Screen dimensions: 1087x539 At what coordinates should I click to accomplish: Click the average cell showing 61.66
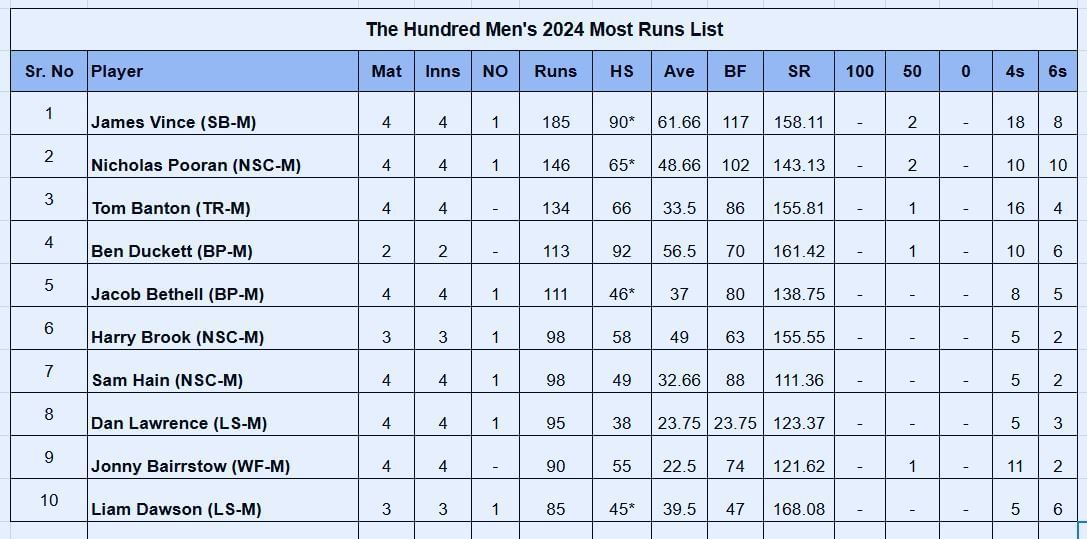coord(679,122)
